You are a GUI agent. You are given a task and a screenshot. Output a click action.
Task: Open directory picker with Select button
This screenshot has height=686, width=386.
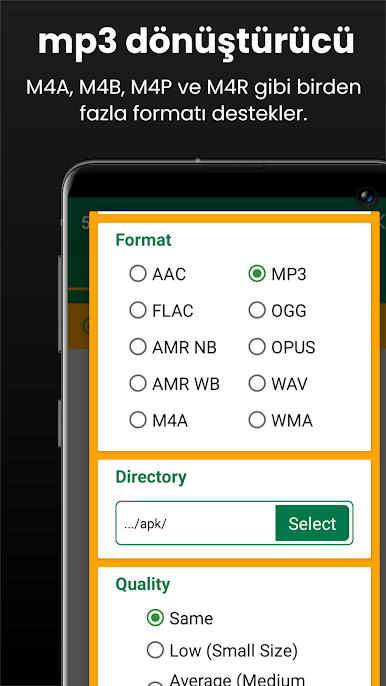click(312, 523)
